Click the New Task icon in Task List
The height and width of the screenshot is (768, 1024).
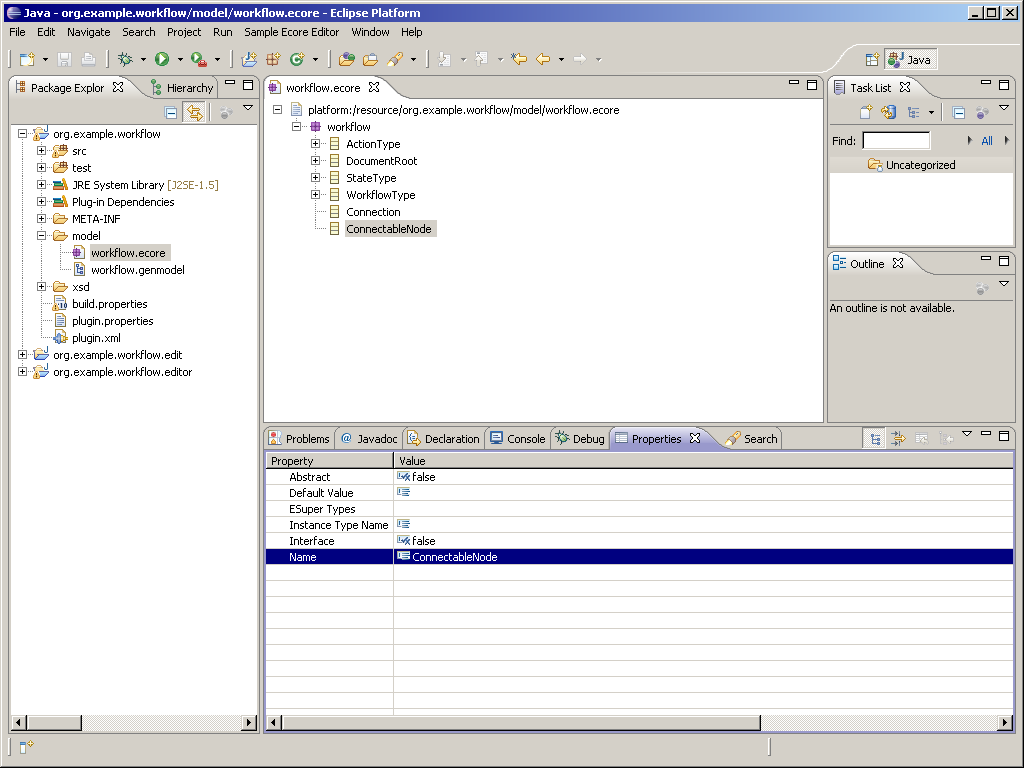pos(866,113)
